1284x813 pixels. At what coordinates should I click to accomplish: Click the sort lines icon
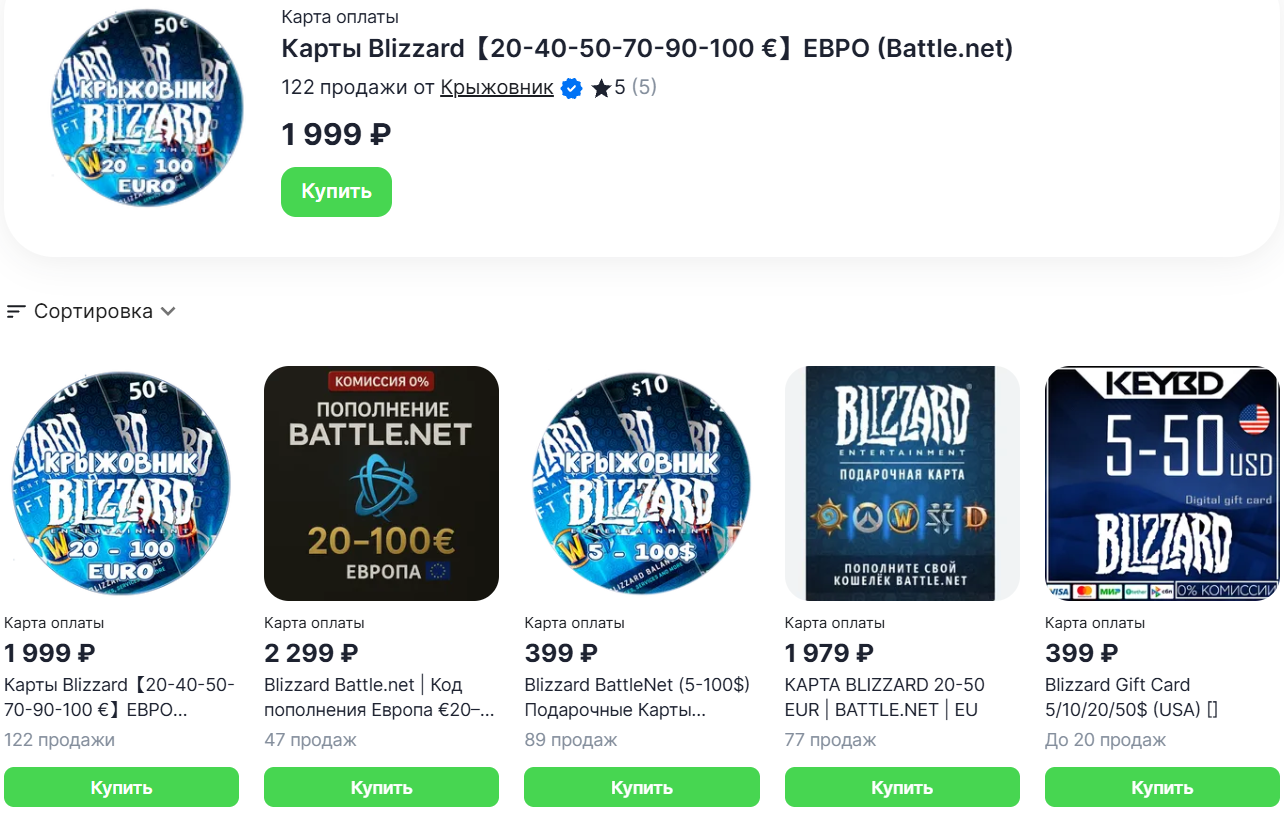[15, 312]
